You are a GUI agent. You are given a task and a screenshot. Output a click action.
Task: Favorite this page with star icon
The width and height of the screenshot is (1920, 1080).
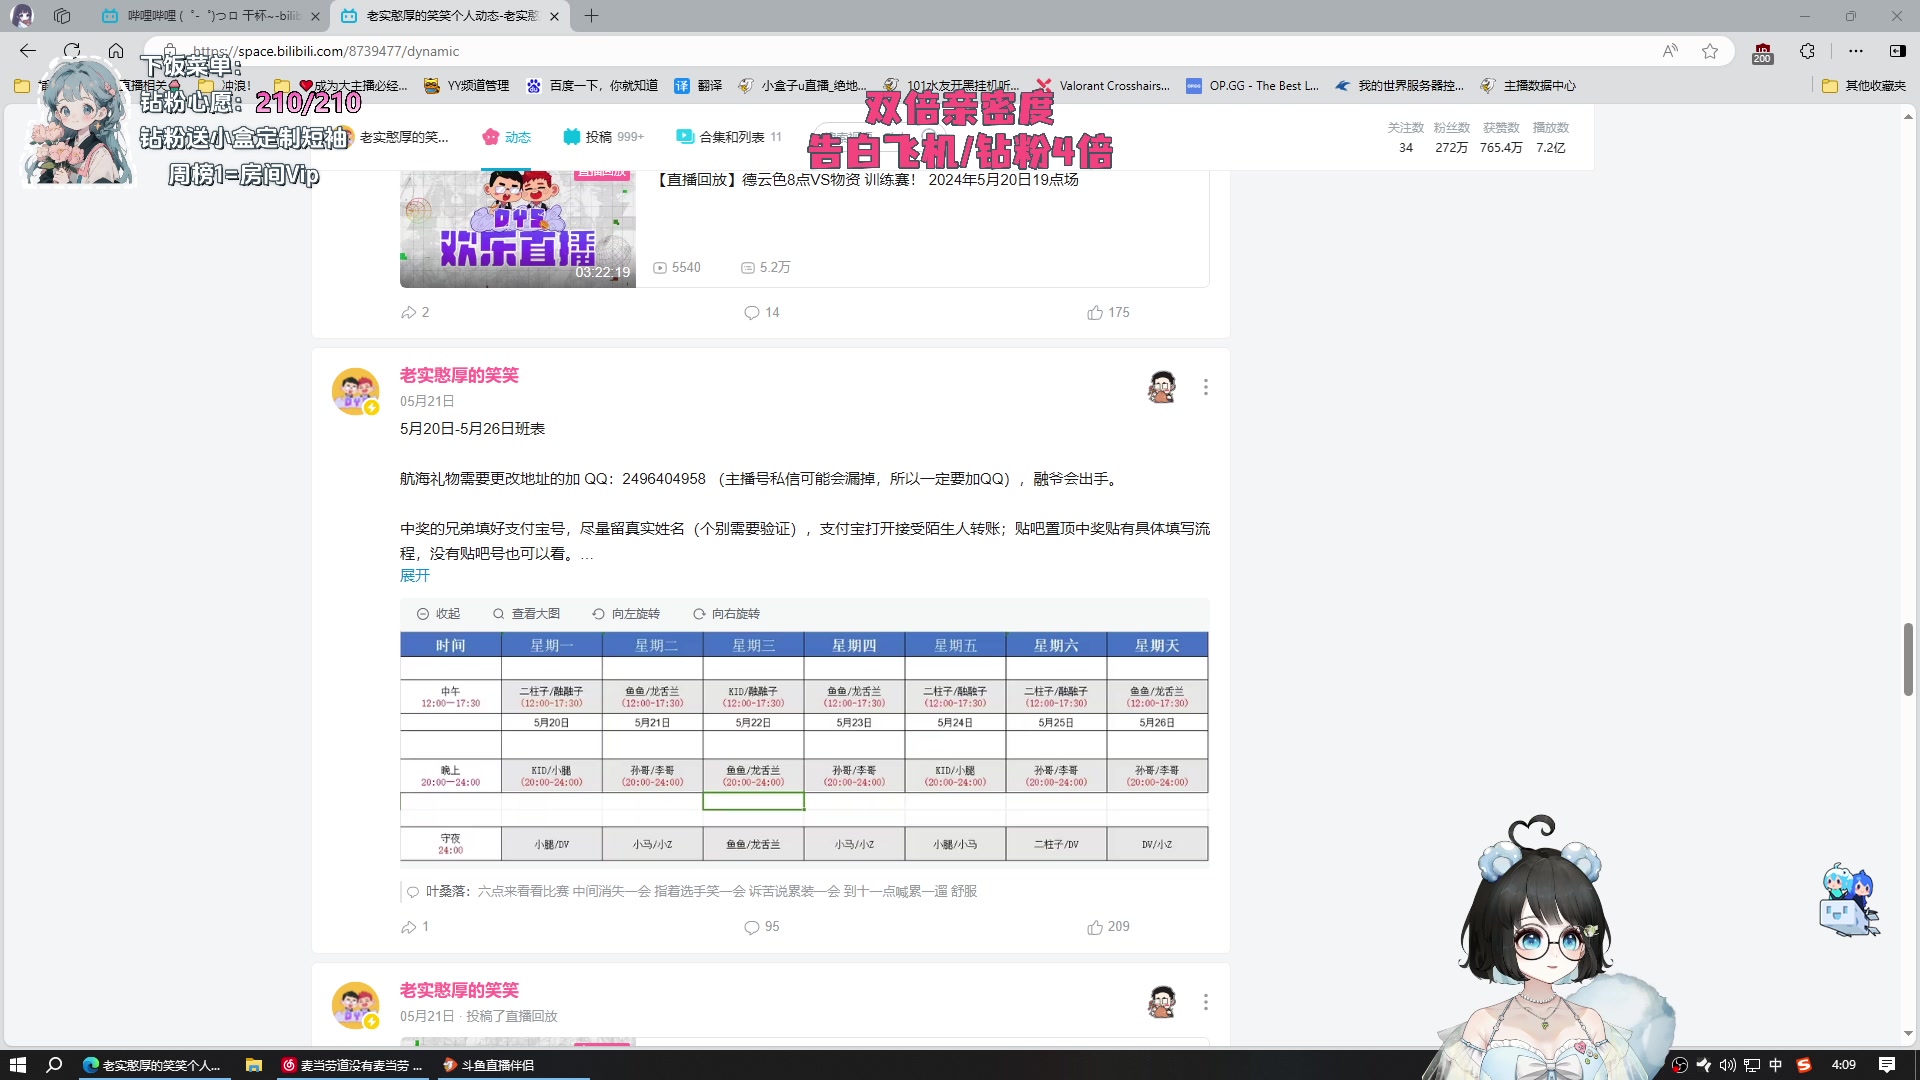coord(1710,51)
